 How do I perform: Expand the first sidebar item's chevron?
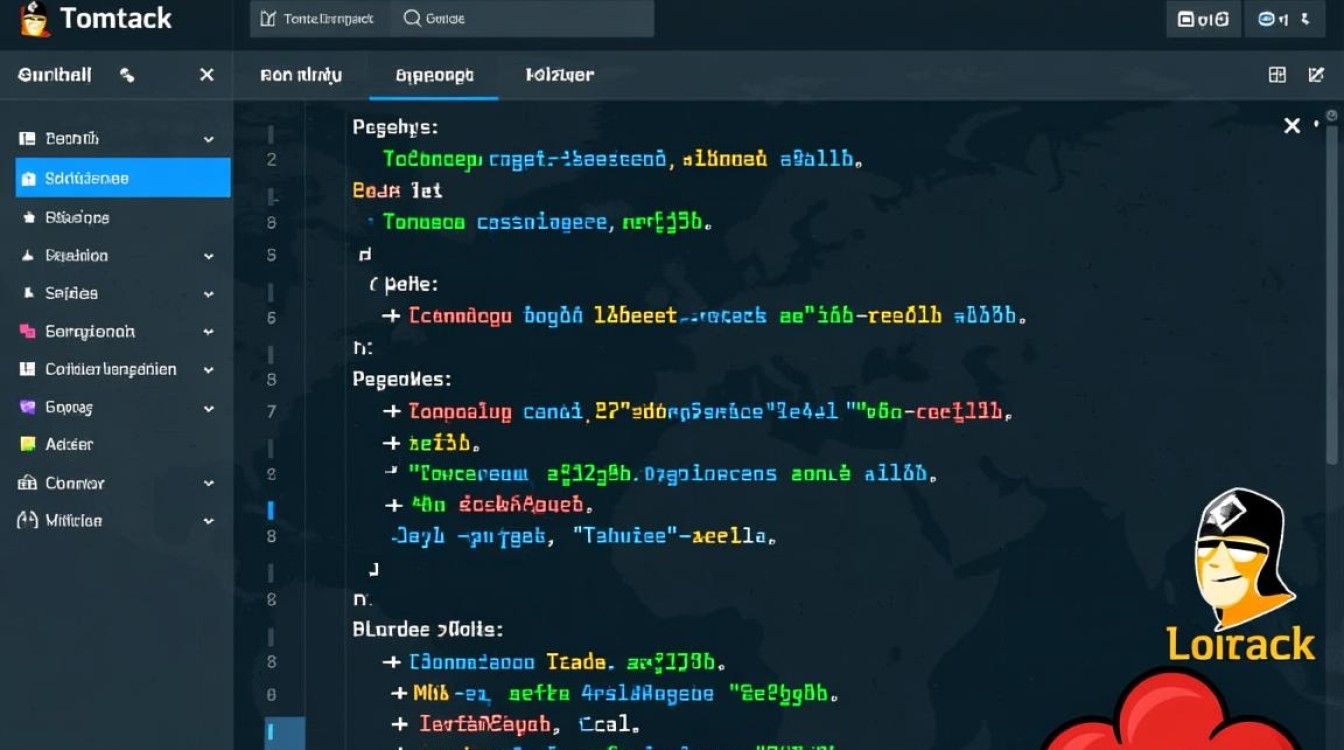[x=209, y=140]
